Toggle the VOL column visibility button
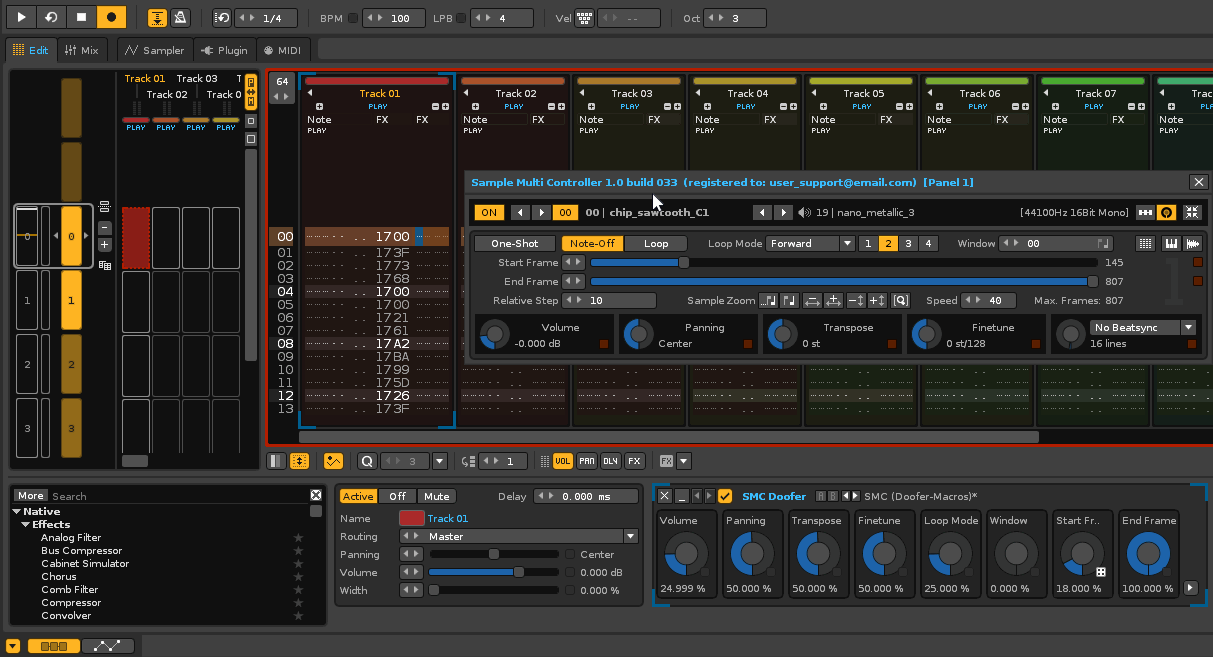1213x657 pixels. (x=563, y=461)
